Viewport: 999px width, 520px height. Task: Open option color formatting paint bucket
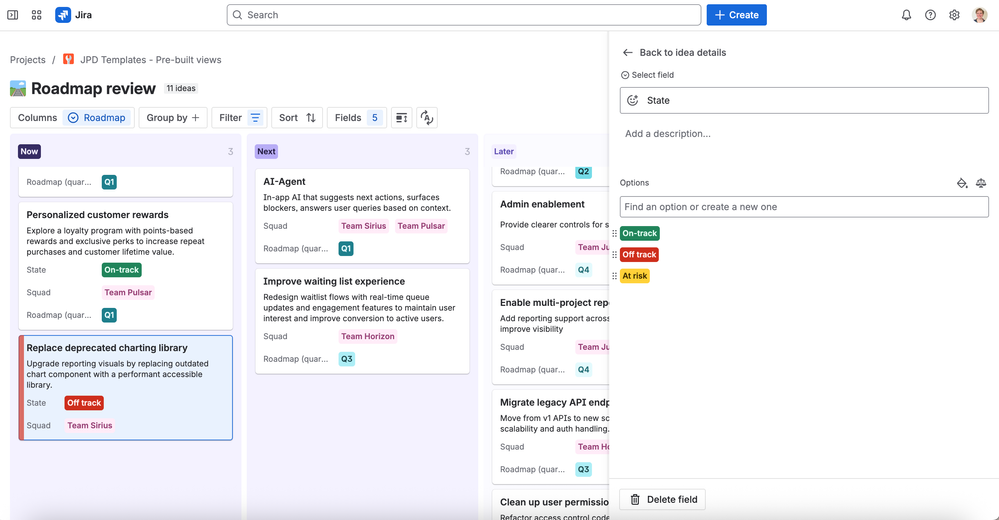[962, 183]
